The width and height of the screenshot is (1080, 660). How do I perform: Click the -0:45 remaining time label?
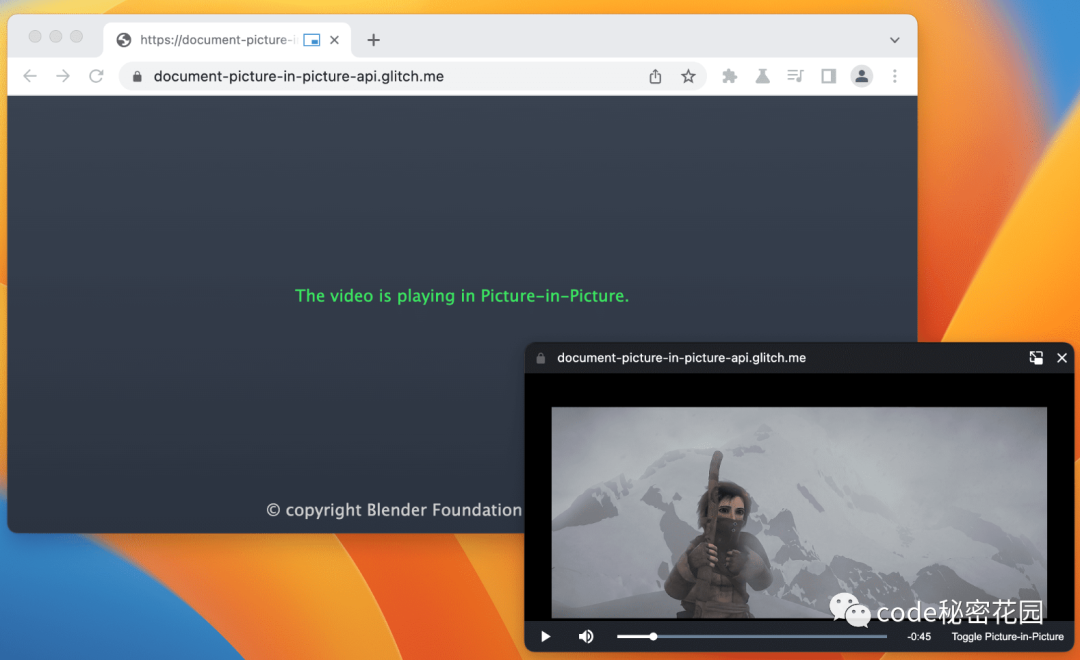click(x=919, y=637)
